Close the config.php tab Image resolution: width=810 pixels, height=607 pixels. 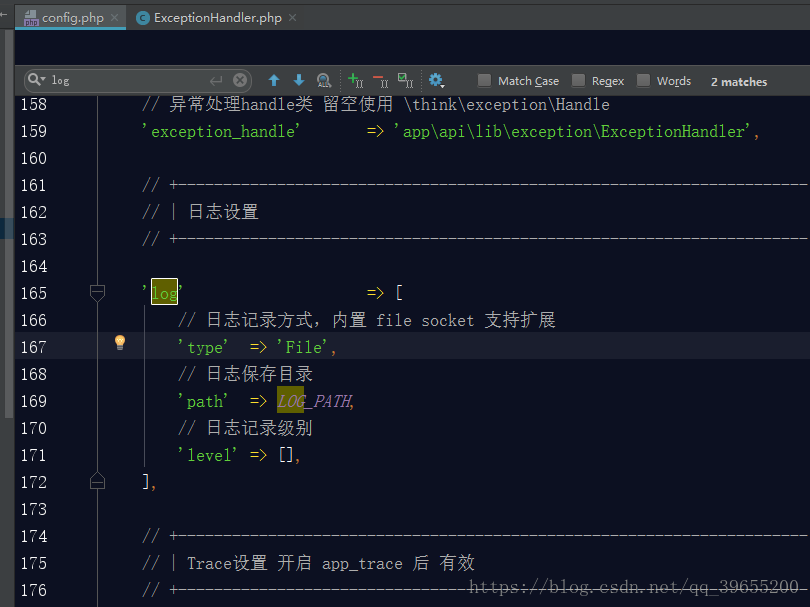pos(115,18)
